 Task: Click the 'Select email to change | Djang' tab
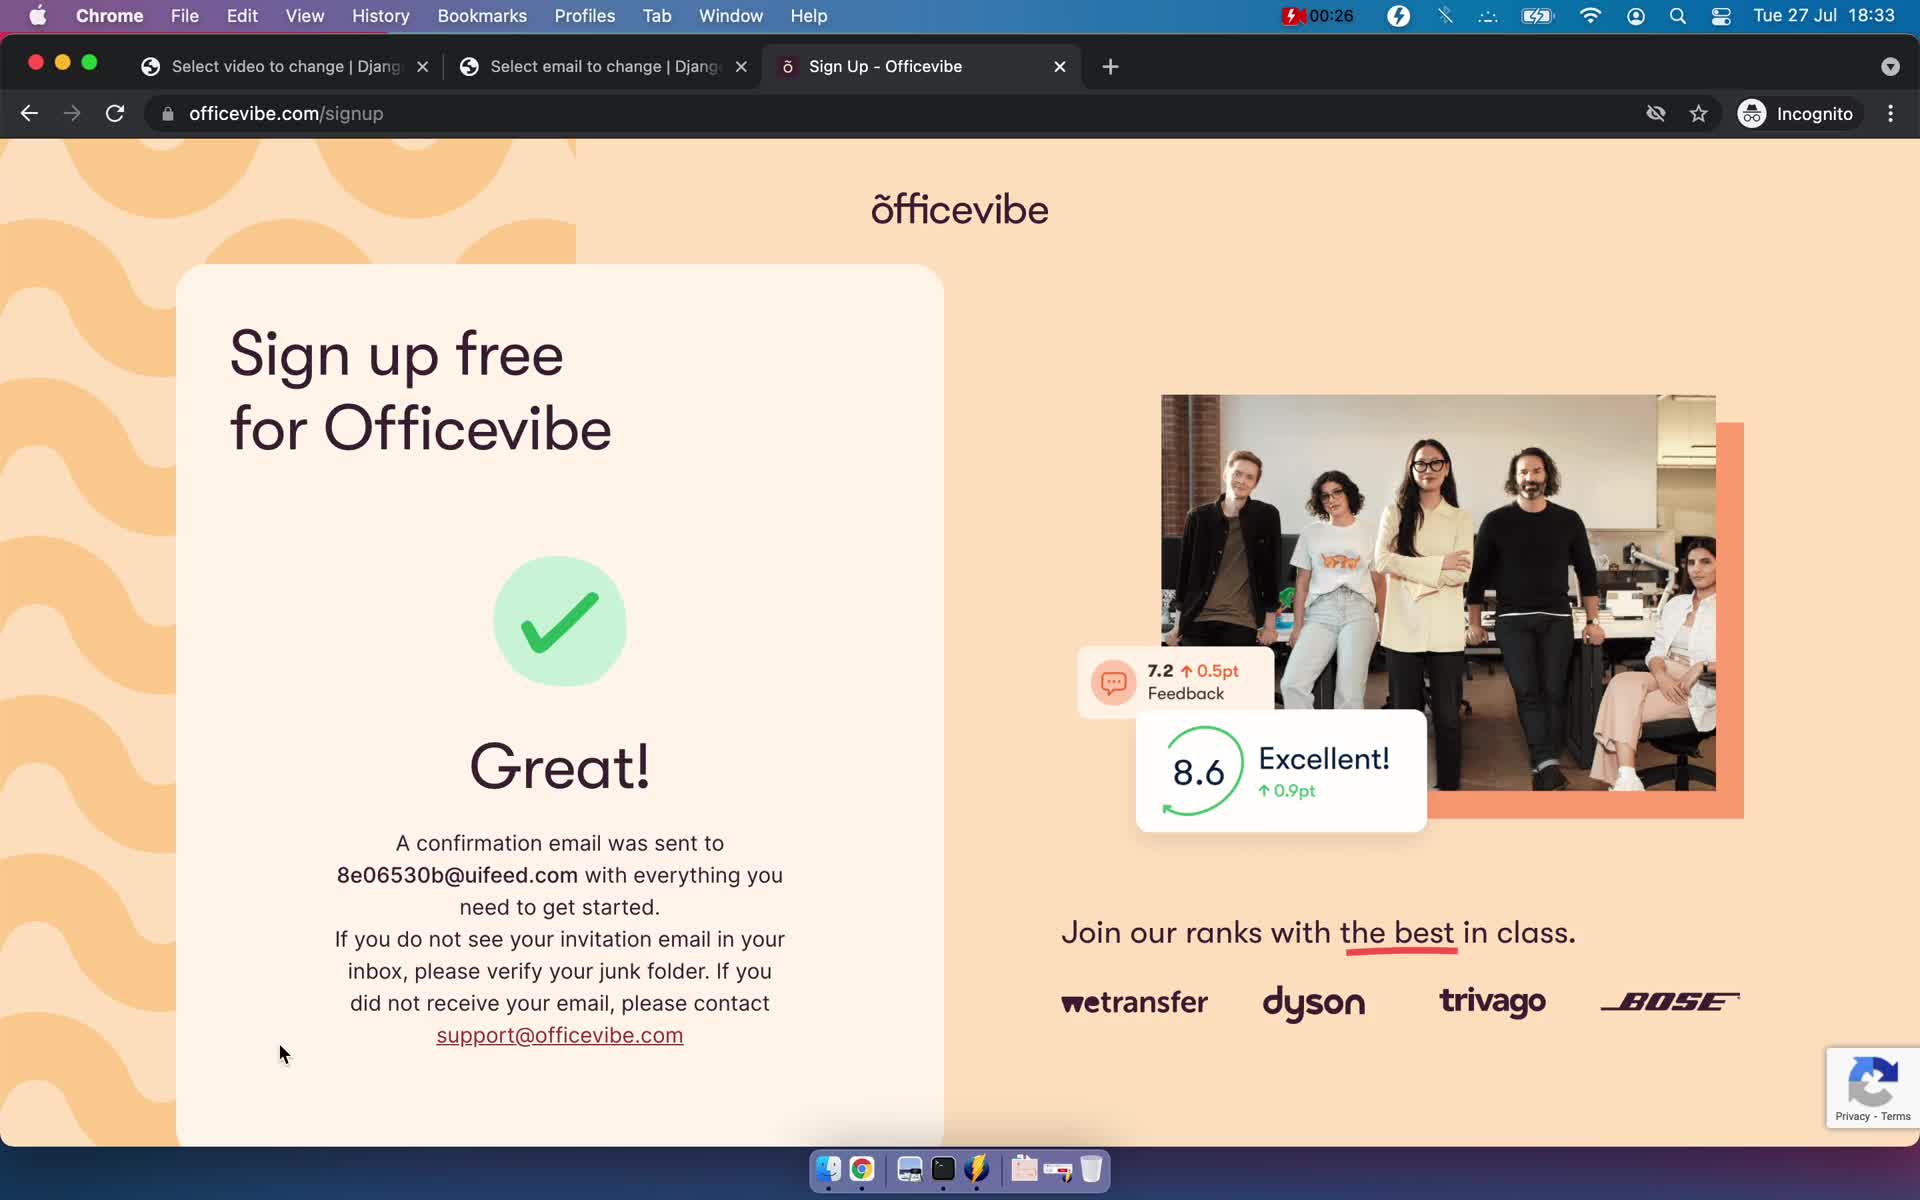point(605,65)
